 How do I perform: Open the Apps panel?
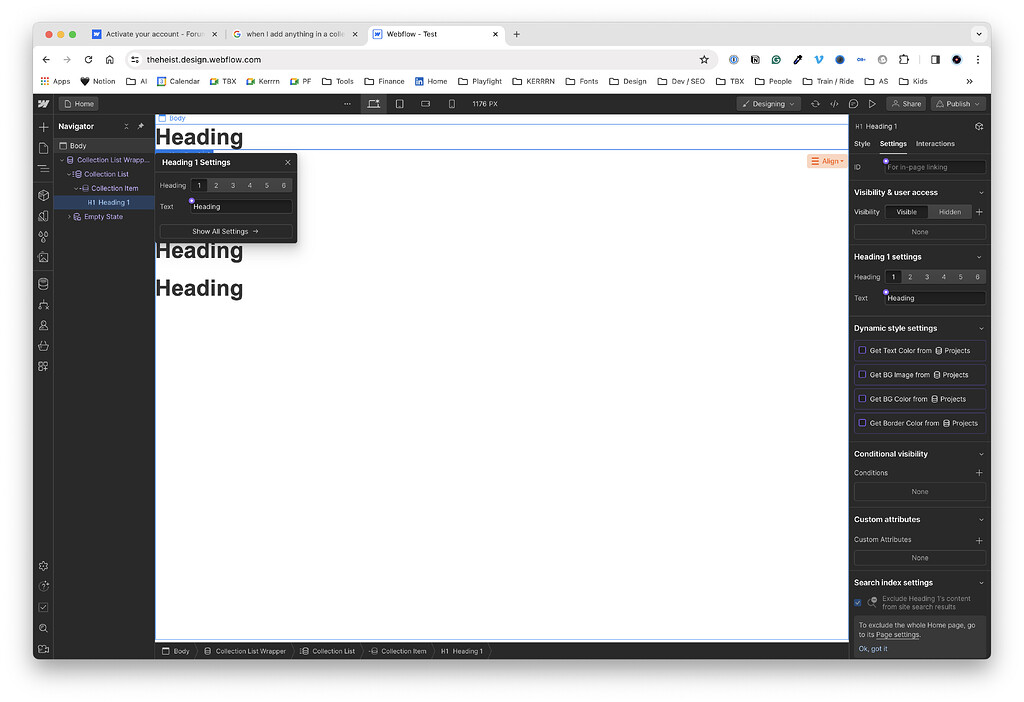[43, 367]
